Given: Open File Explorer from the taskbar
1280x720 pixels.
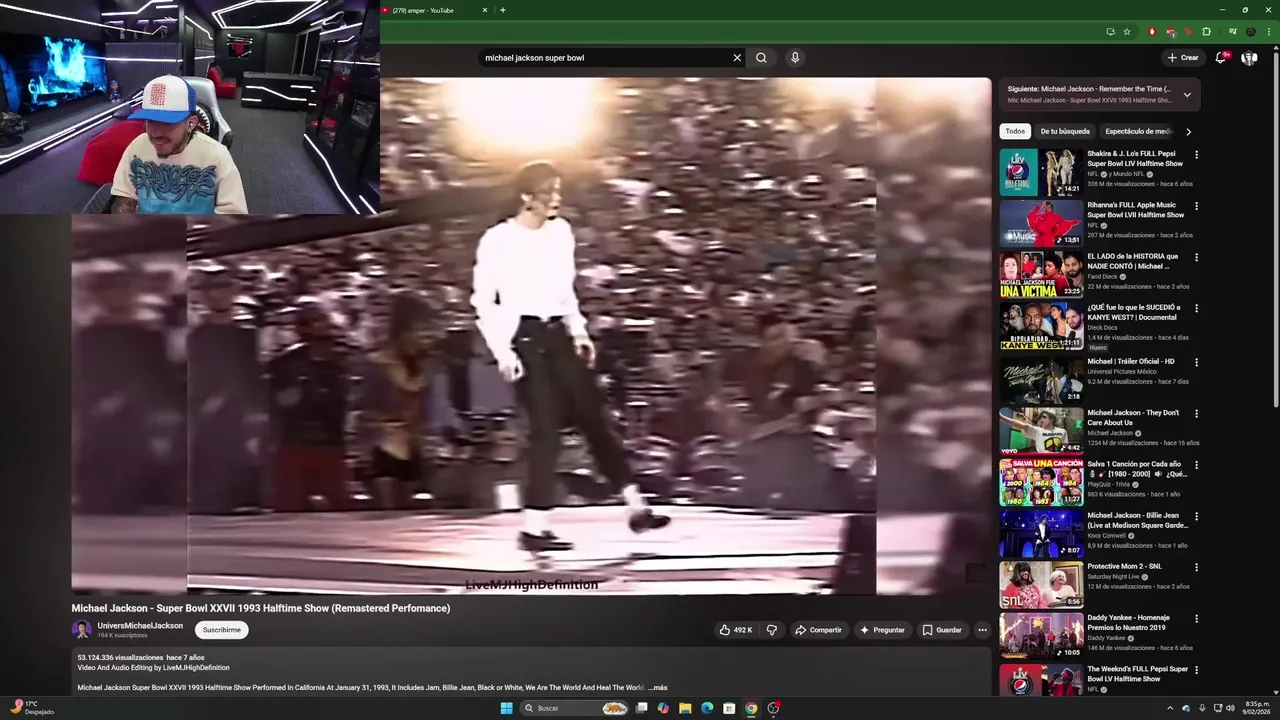Looking at the screenshot, I should click(685, 708).
